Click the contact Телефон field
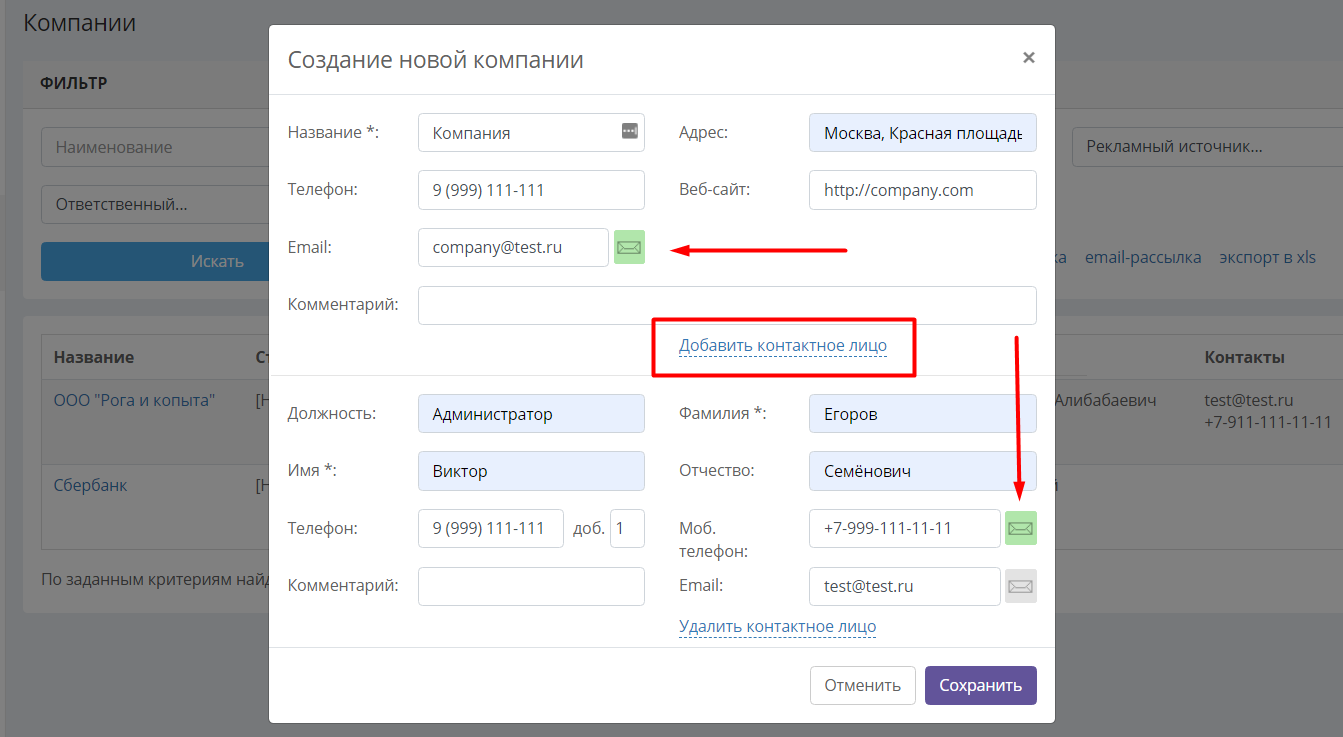 [491, 528]
